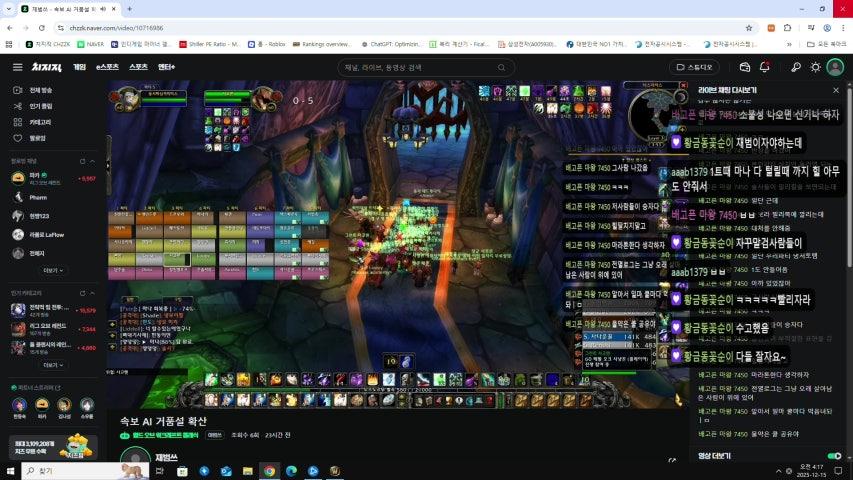Open the Rankings overview bookmark

tap(322, 44)
